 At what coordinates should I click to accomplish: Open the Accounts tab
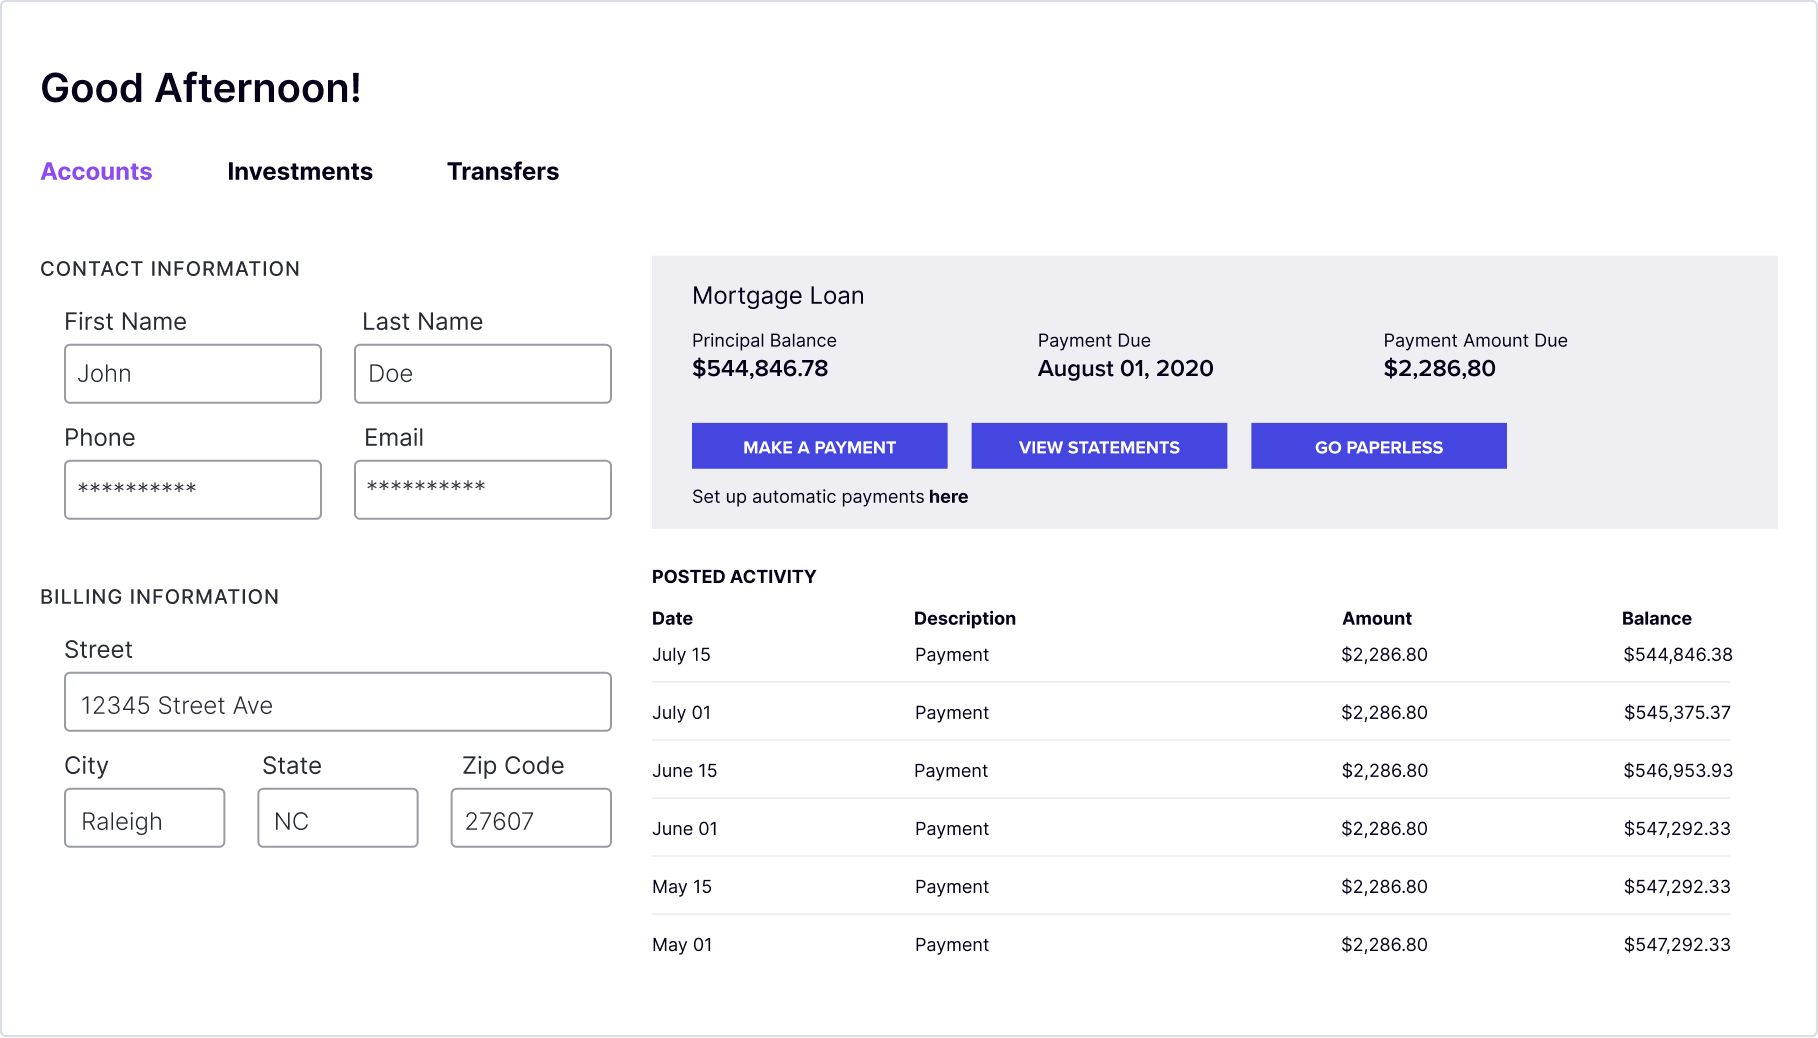point(96,171)
